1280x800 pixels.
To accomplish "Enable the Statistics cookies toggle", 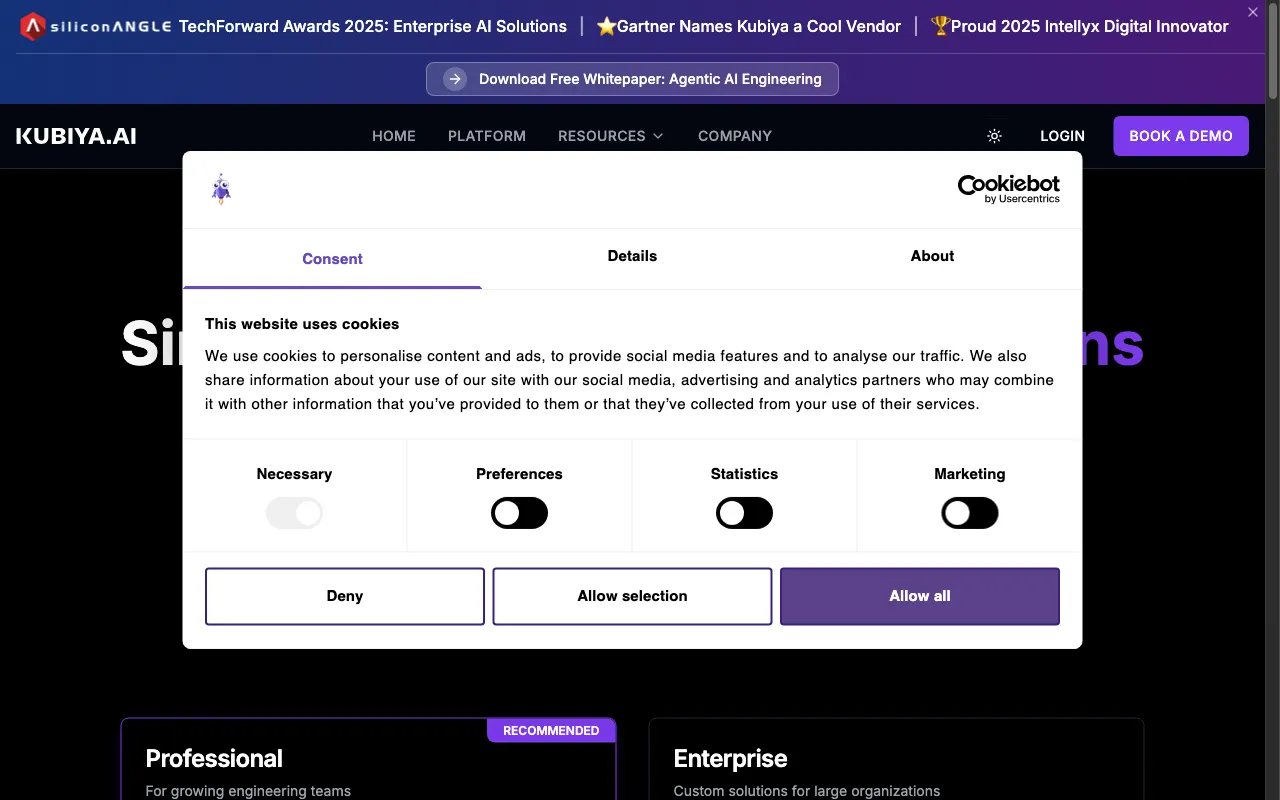I will (x=744, y=514).
